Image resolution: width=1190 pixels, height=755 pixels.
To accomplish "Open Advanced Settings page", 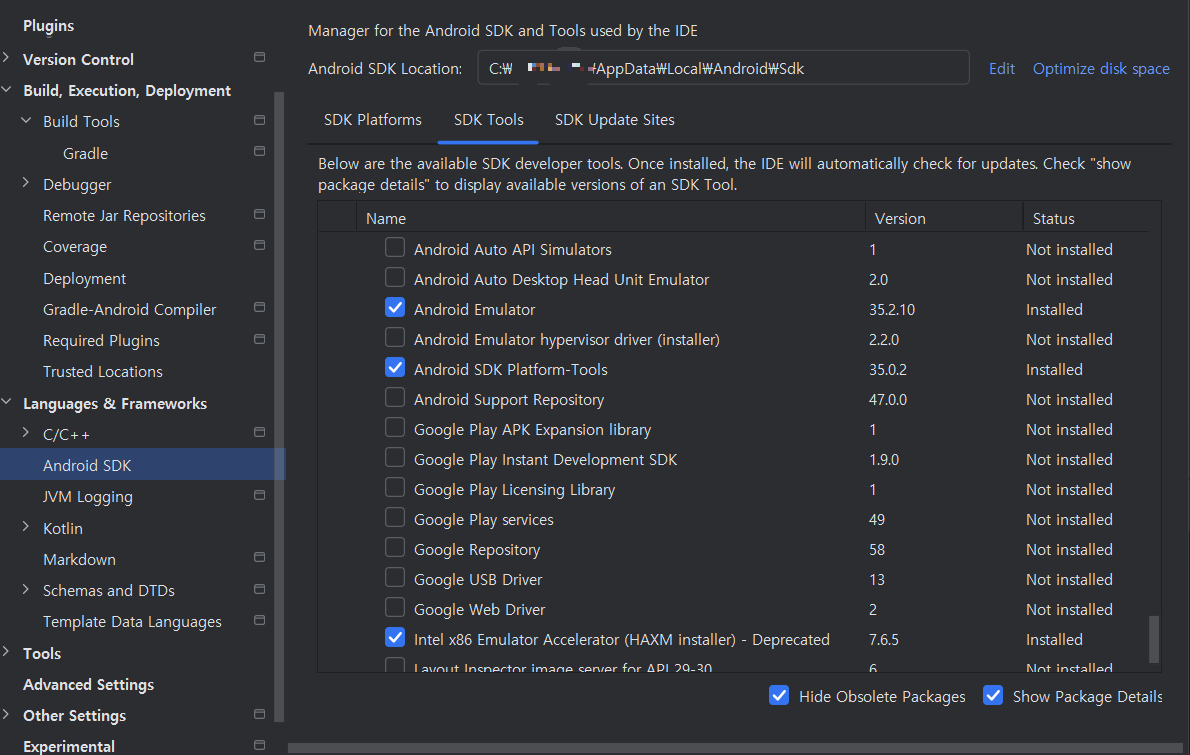I will [88, 684].
